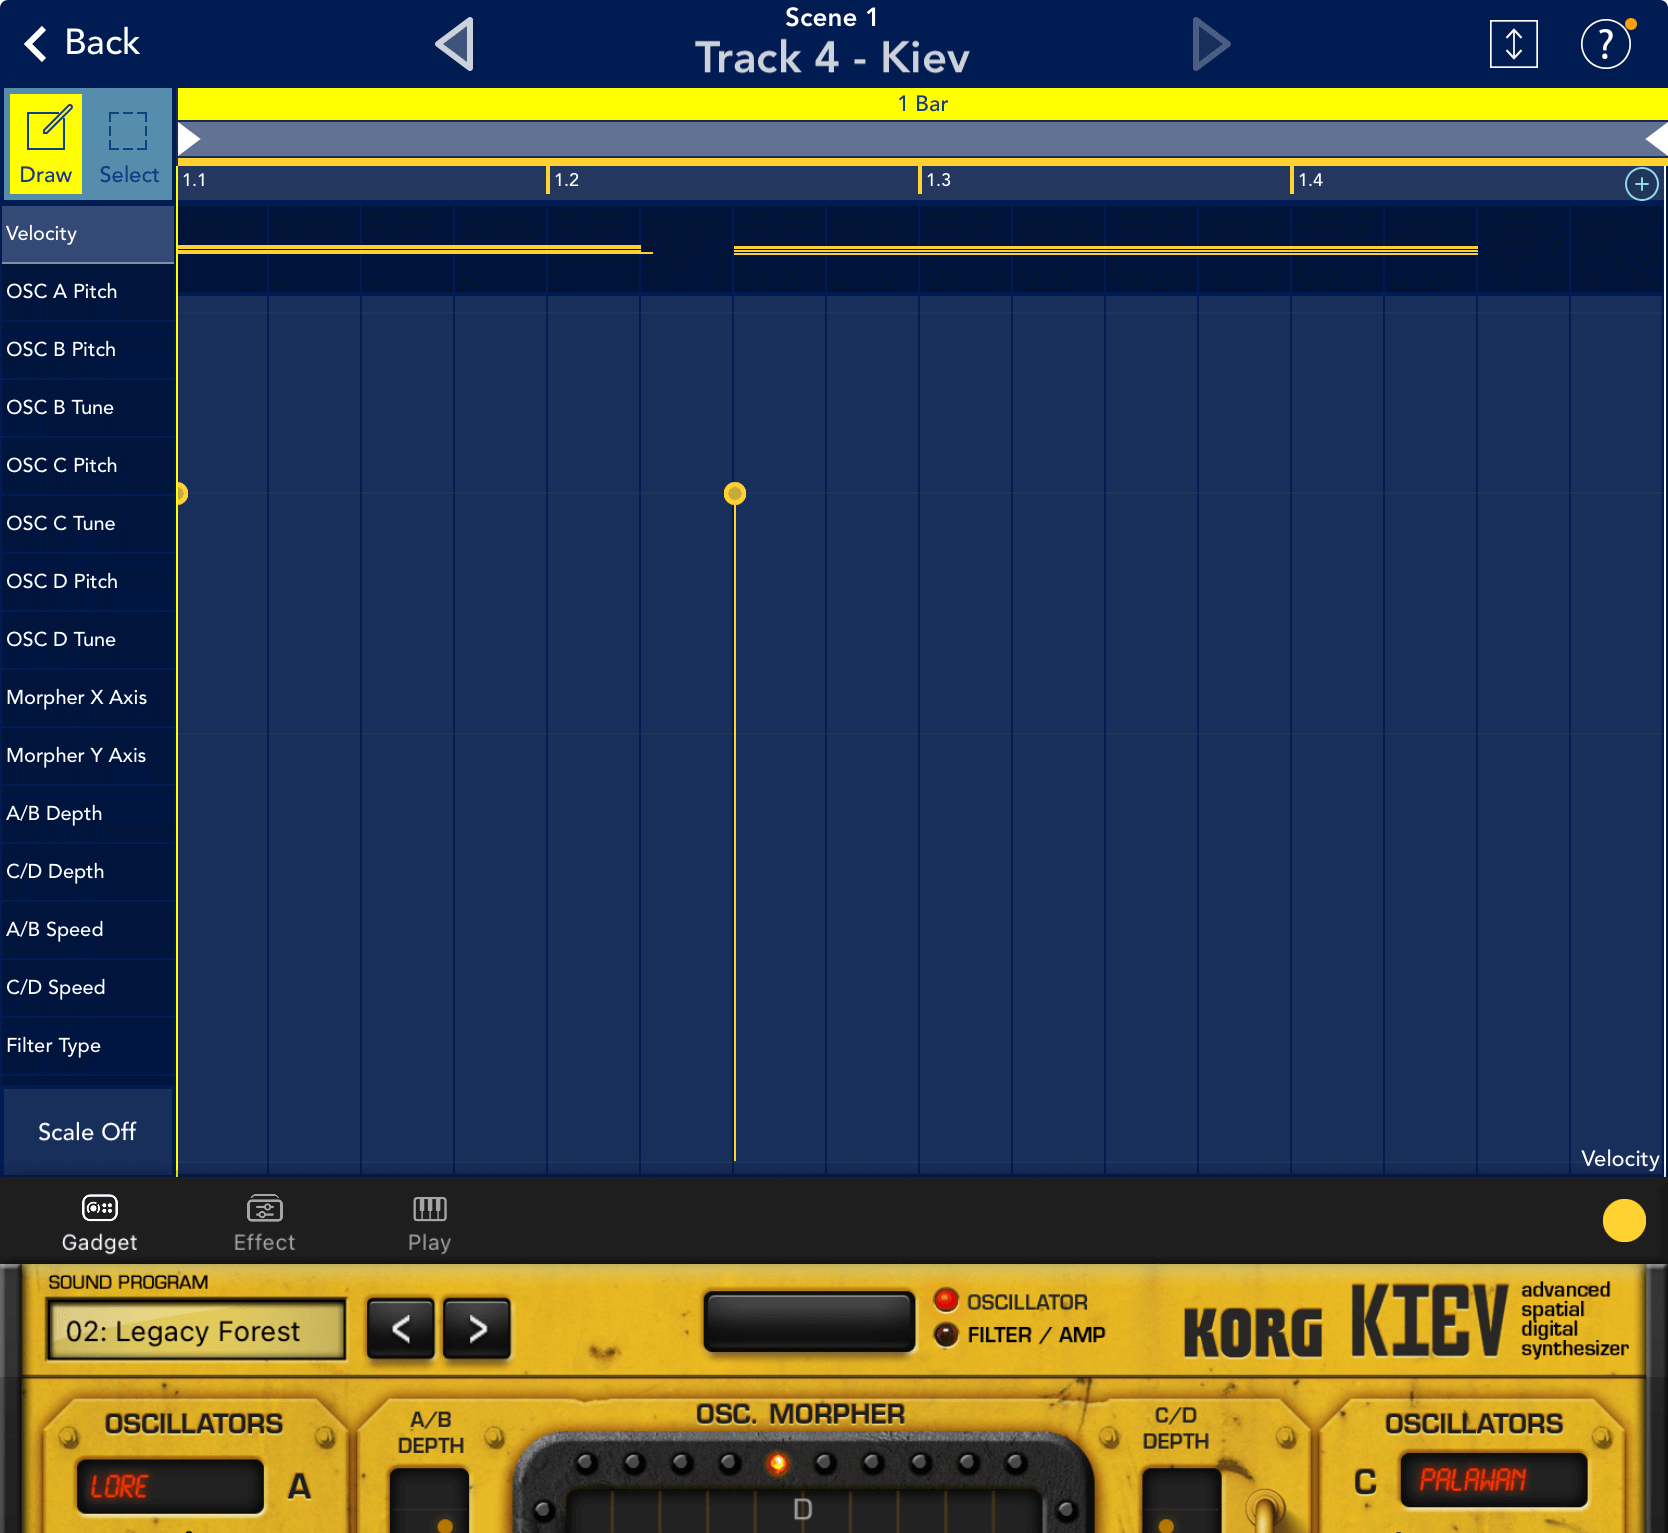The width and height of the screenshot is (1668, 1533).
Task: Click the 1 Bar length strip
Action: 922,104
